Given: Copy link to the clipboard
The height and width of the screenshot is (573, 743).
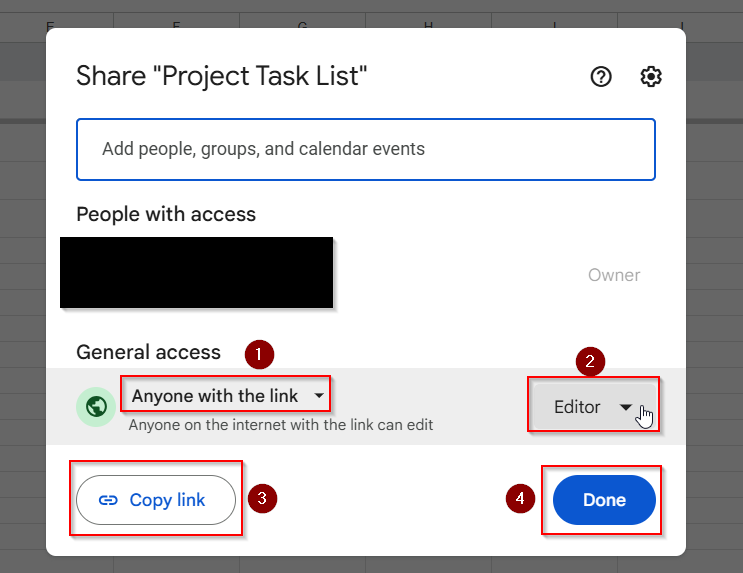Looking at the screenshot, I should pos(156,500).
